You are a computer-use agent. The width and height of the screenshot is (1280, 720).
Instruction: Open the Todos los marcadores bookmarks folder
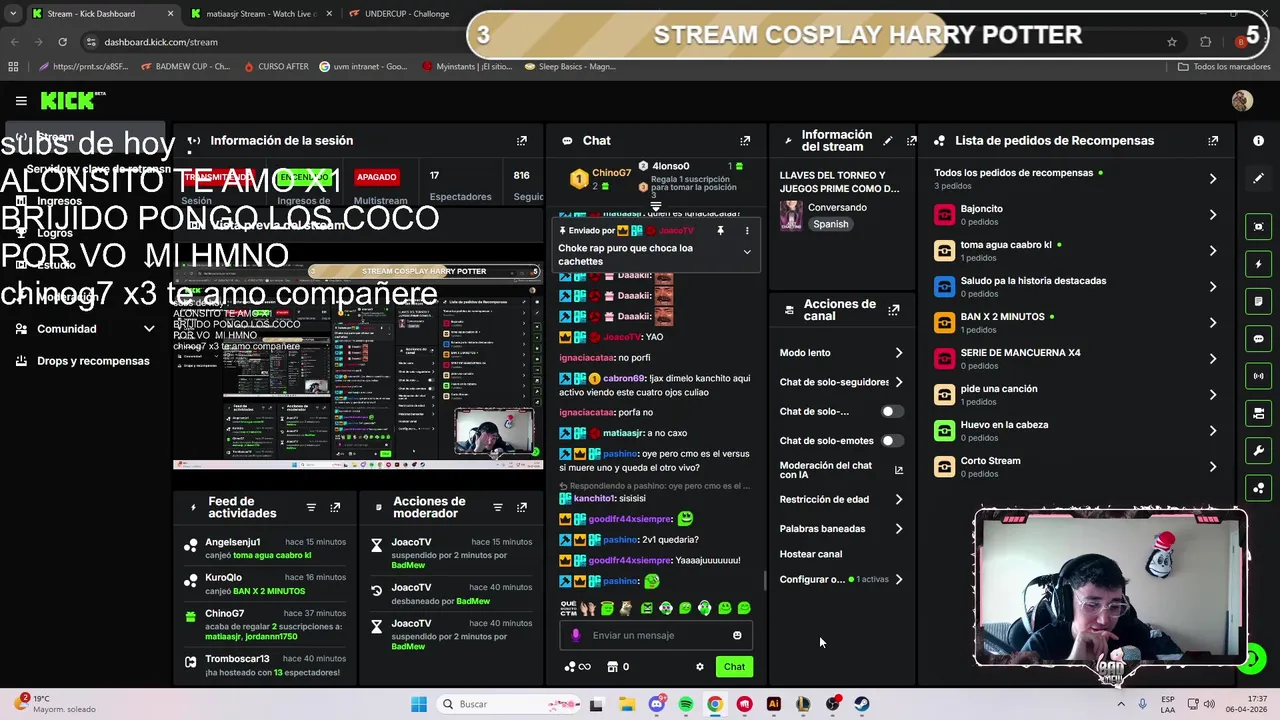tap(1224, 67)
